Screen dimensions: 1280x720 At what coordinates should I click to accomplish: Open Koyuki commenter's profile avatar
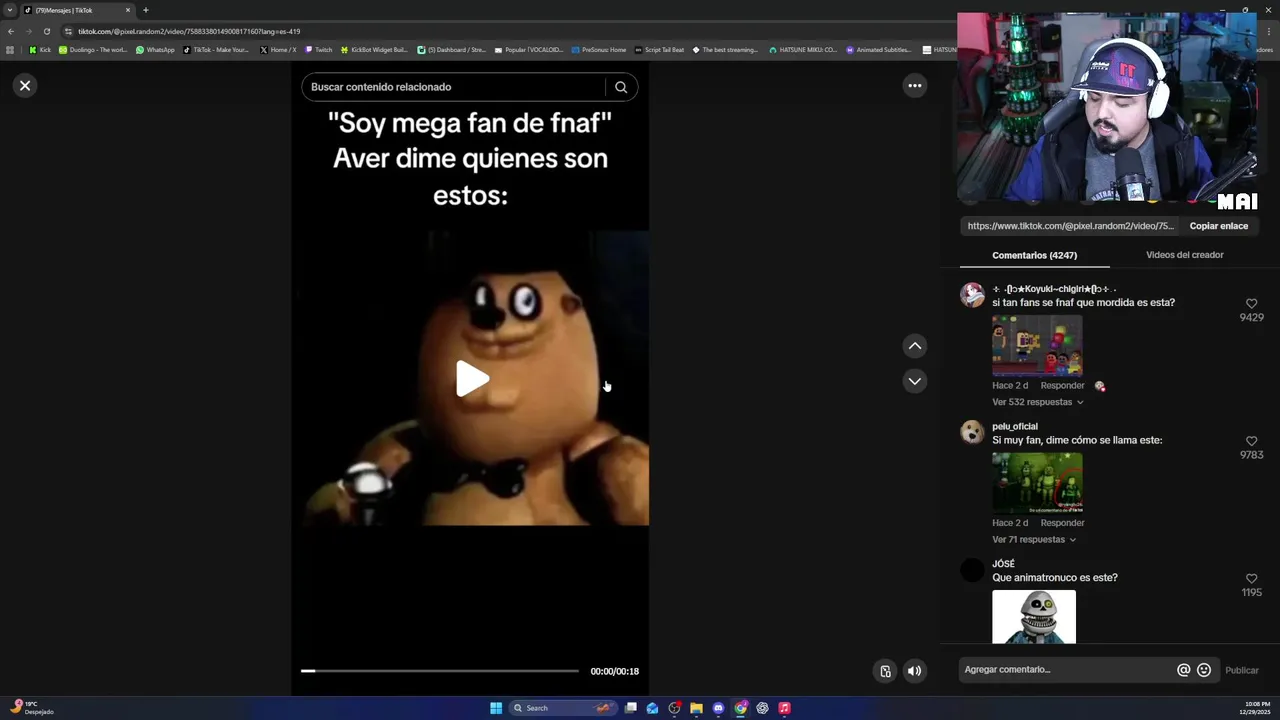[972, 295]
